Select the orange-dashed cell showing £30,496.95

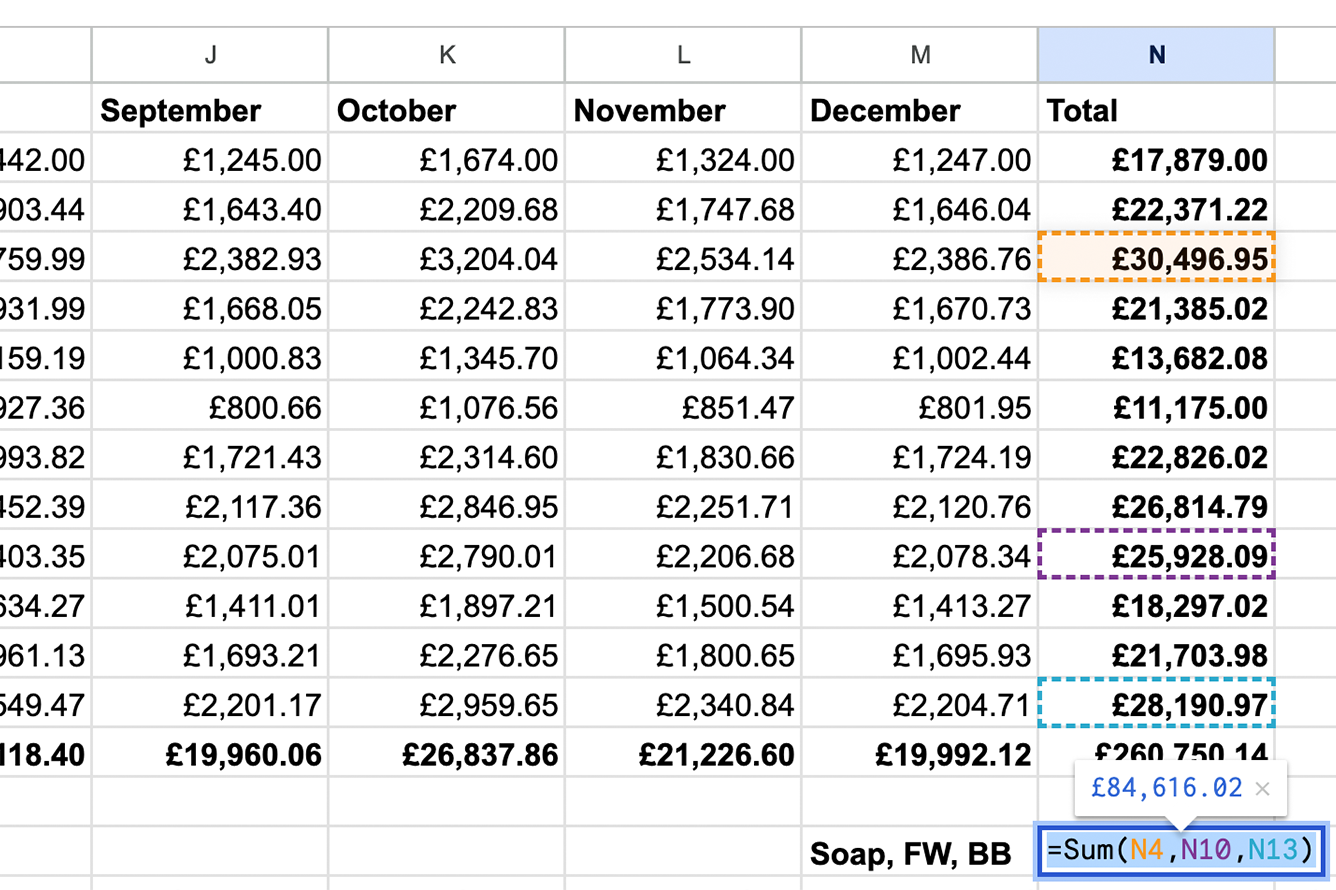pos(1155,258)
